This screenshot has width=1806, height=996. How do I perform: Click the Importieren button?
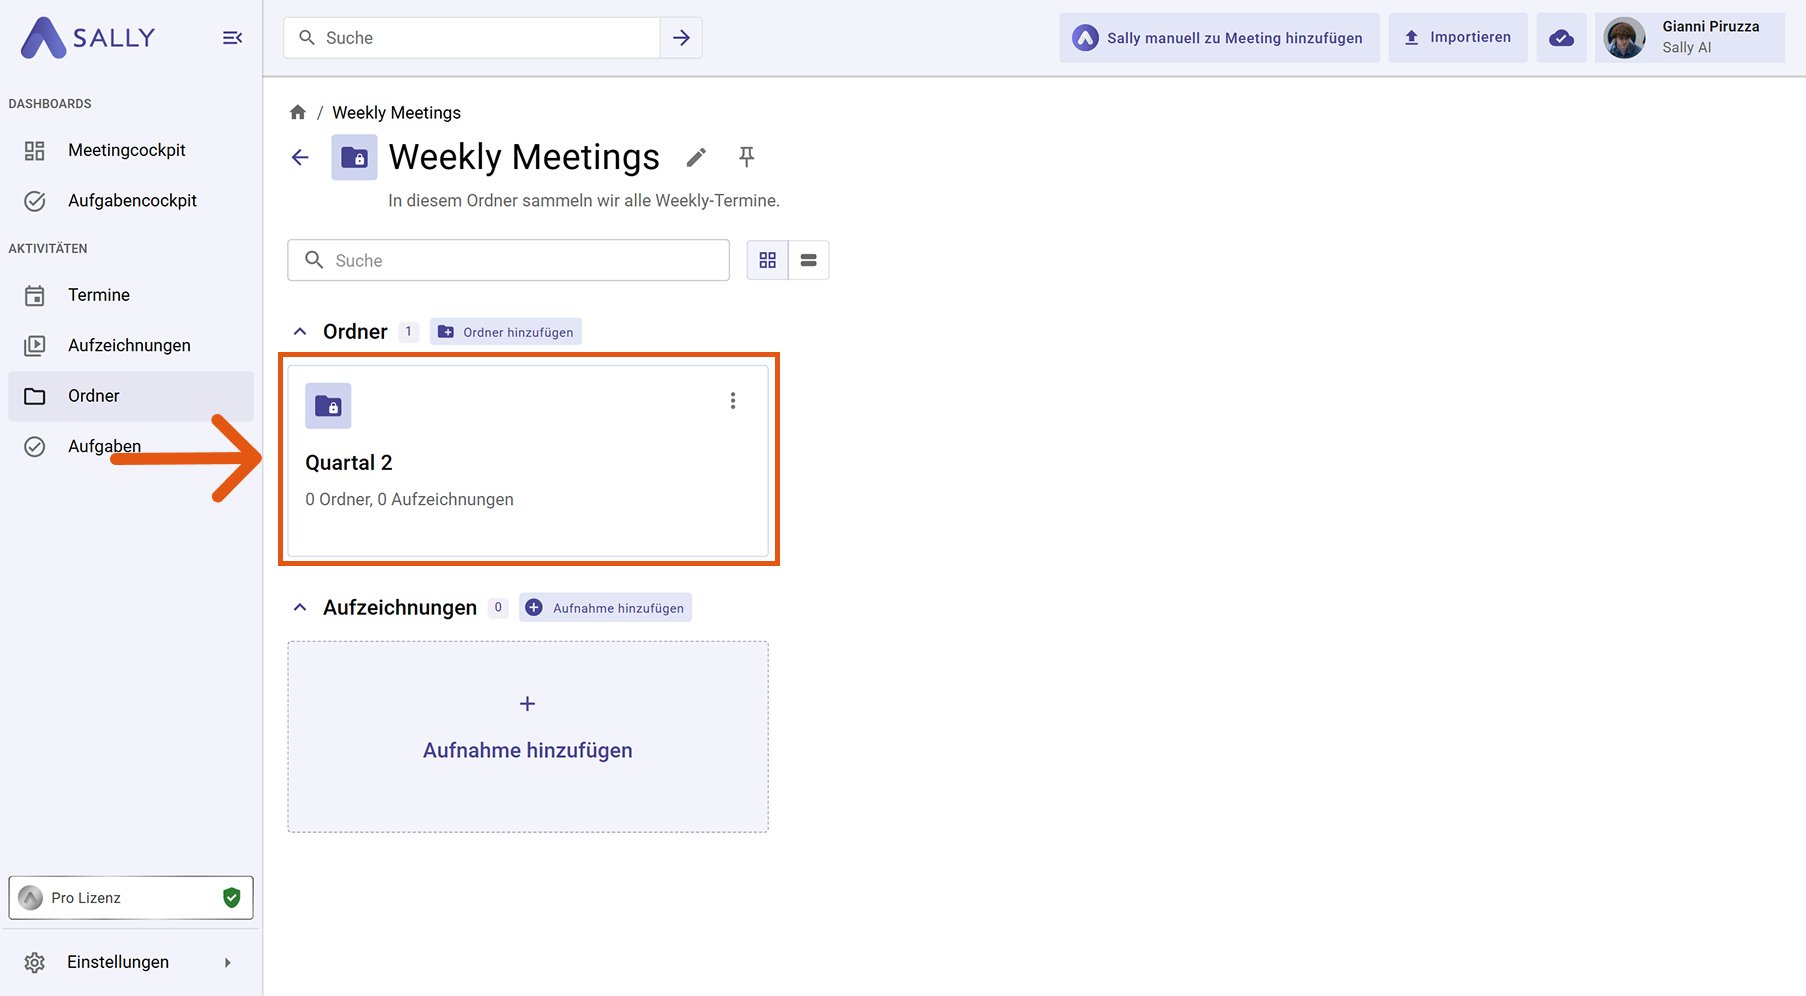pos(1457,38)
